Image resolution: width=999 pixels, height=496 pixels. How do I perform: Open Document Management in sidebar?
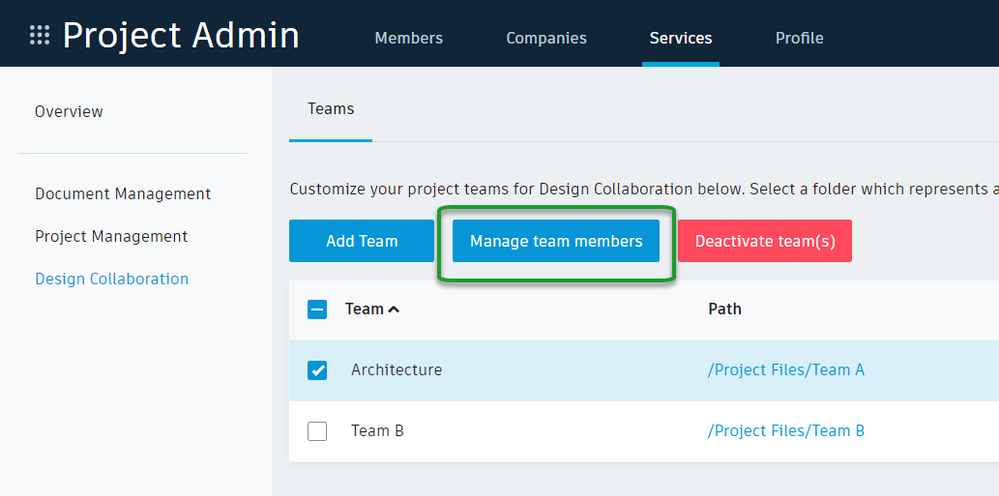tap(123, 193)
